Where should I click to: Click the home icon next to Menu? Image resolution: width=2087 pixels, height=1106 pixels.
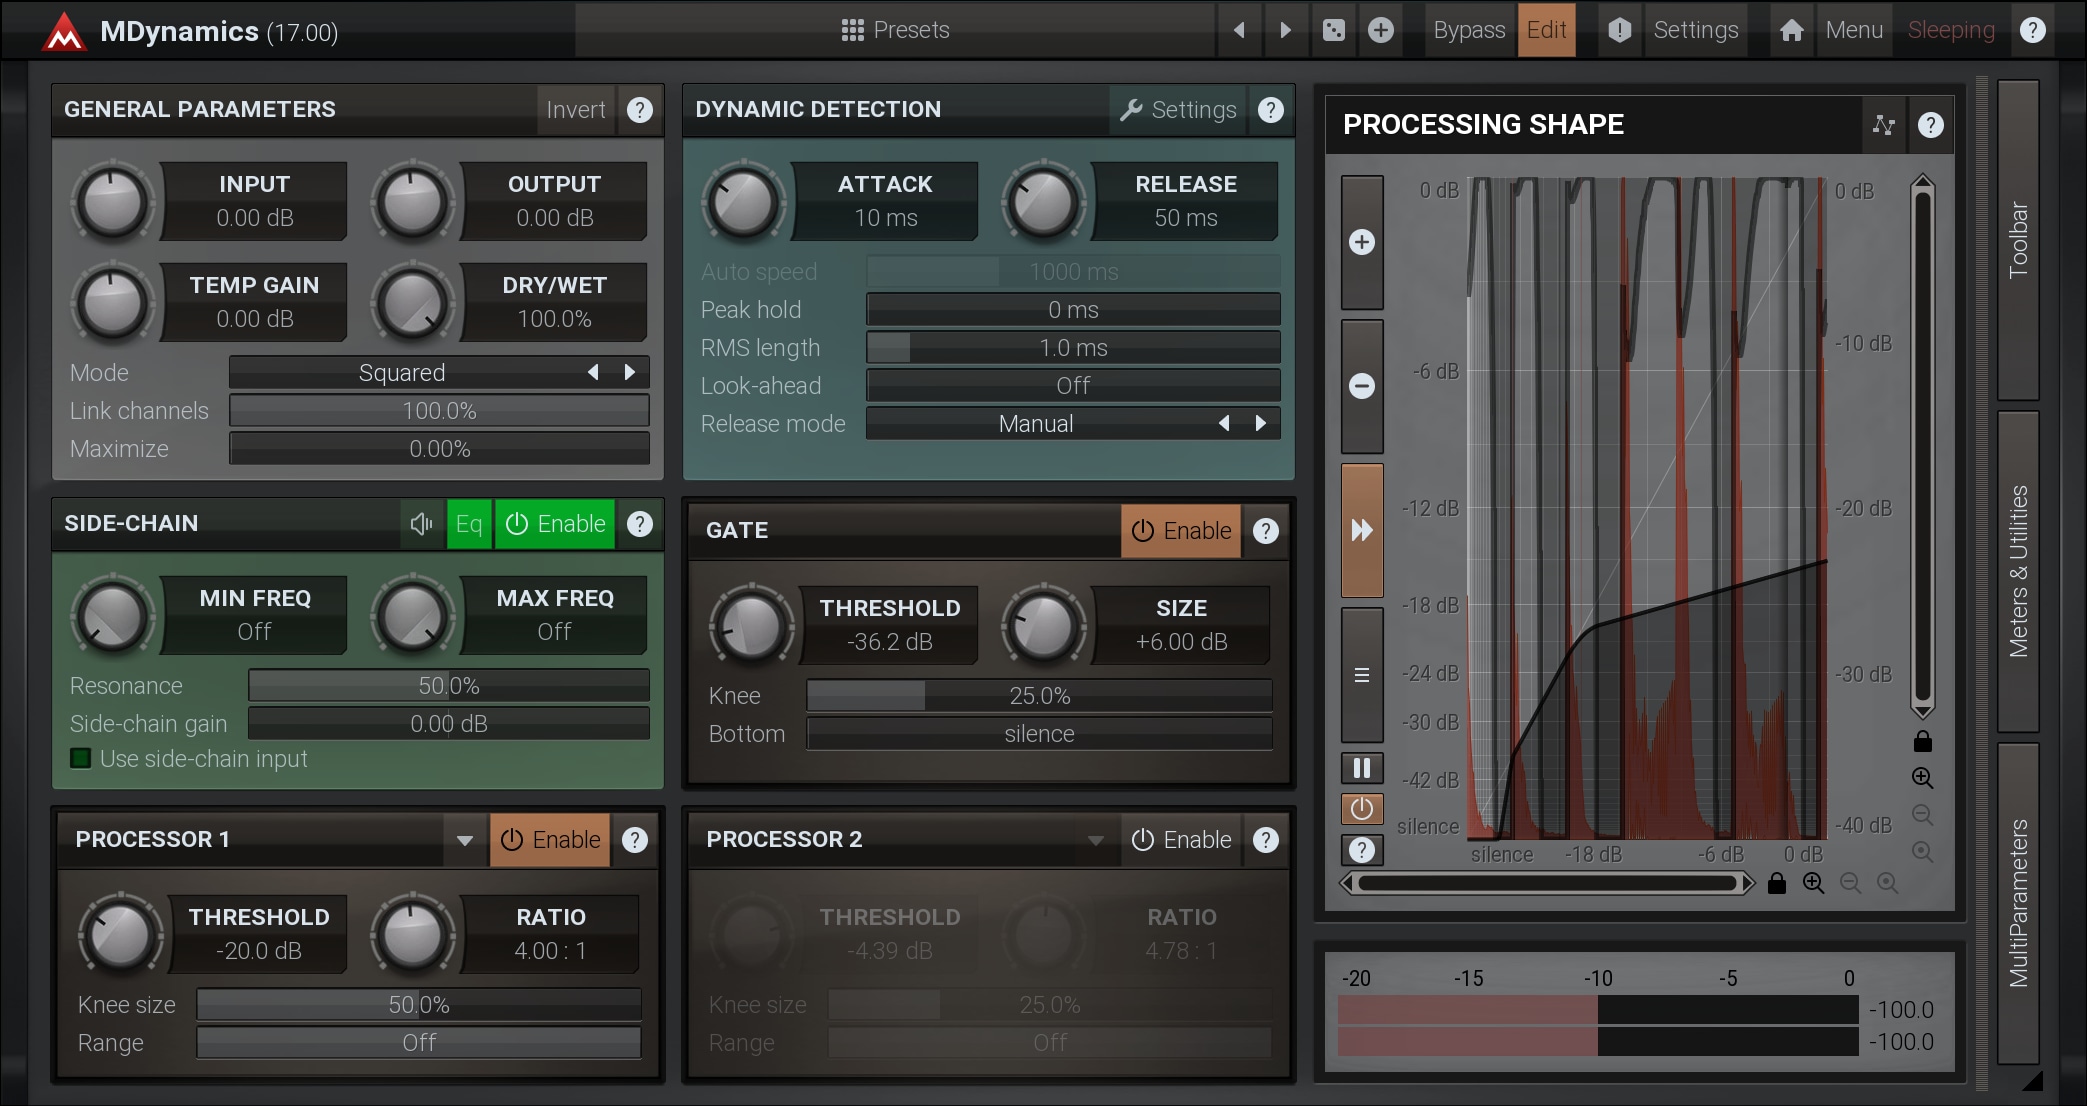point(1791,30)
